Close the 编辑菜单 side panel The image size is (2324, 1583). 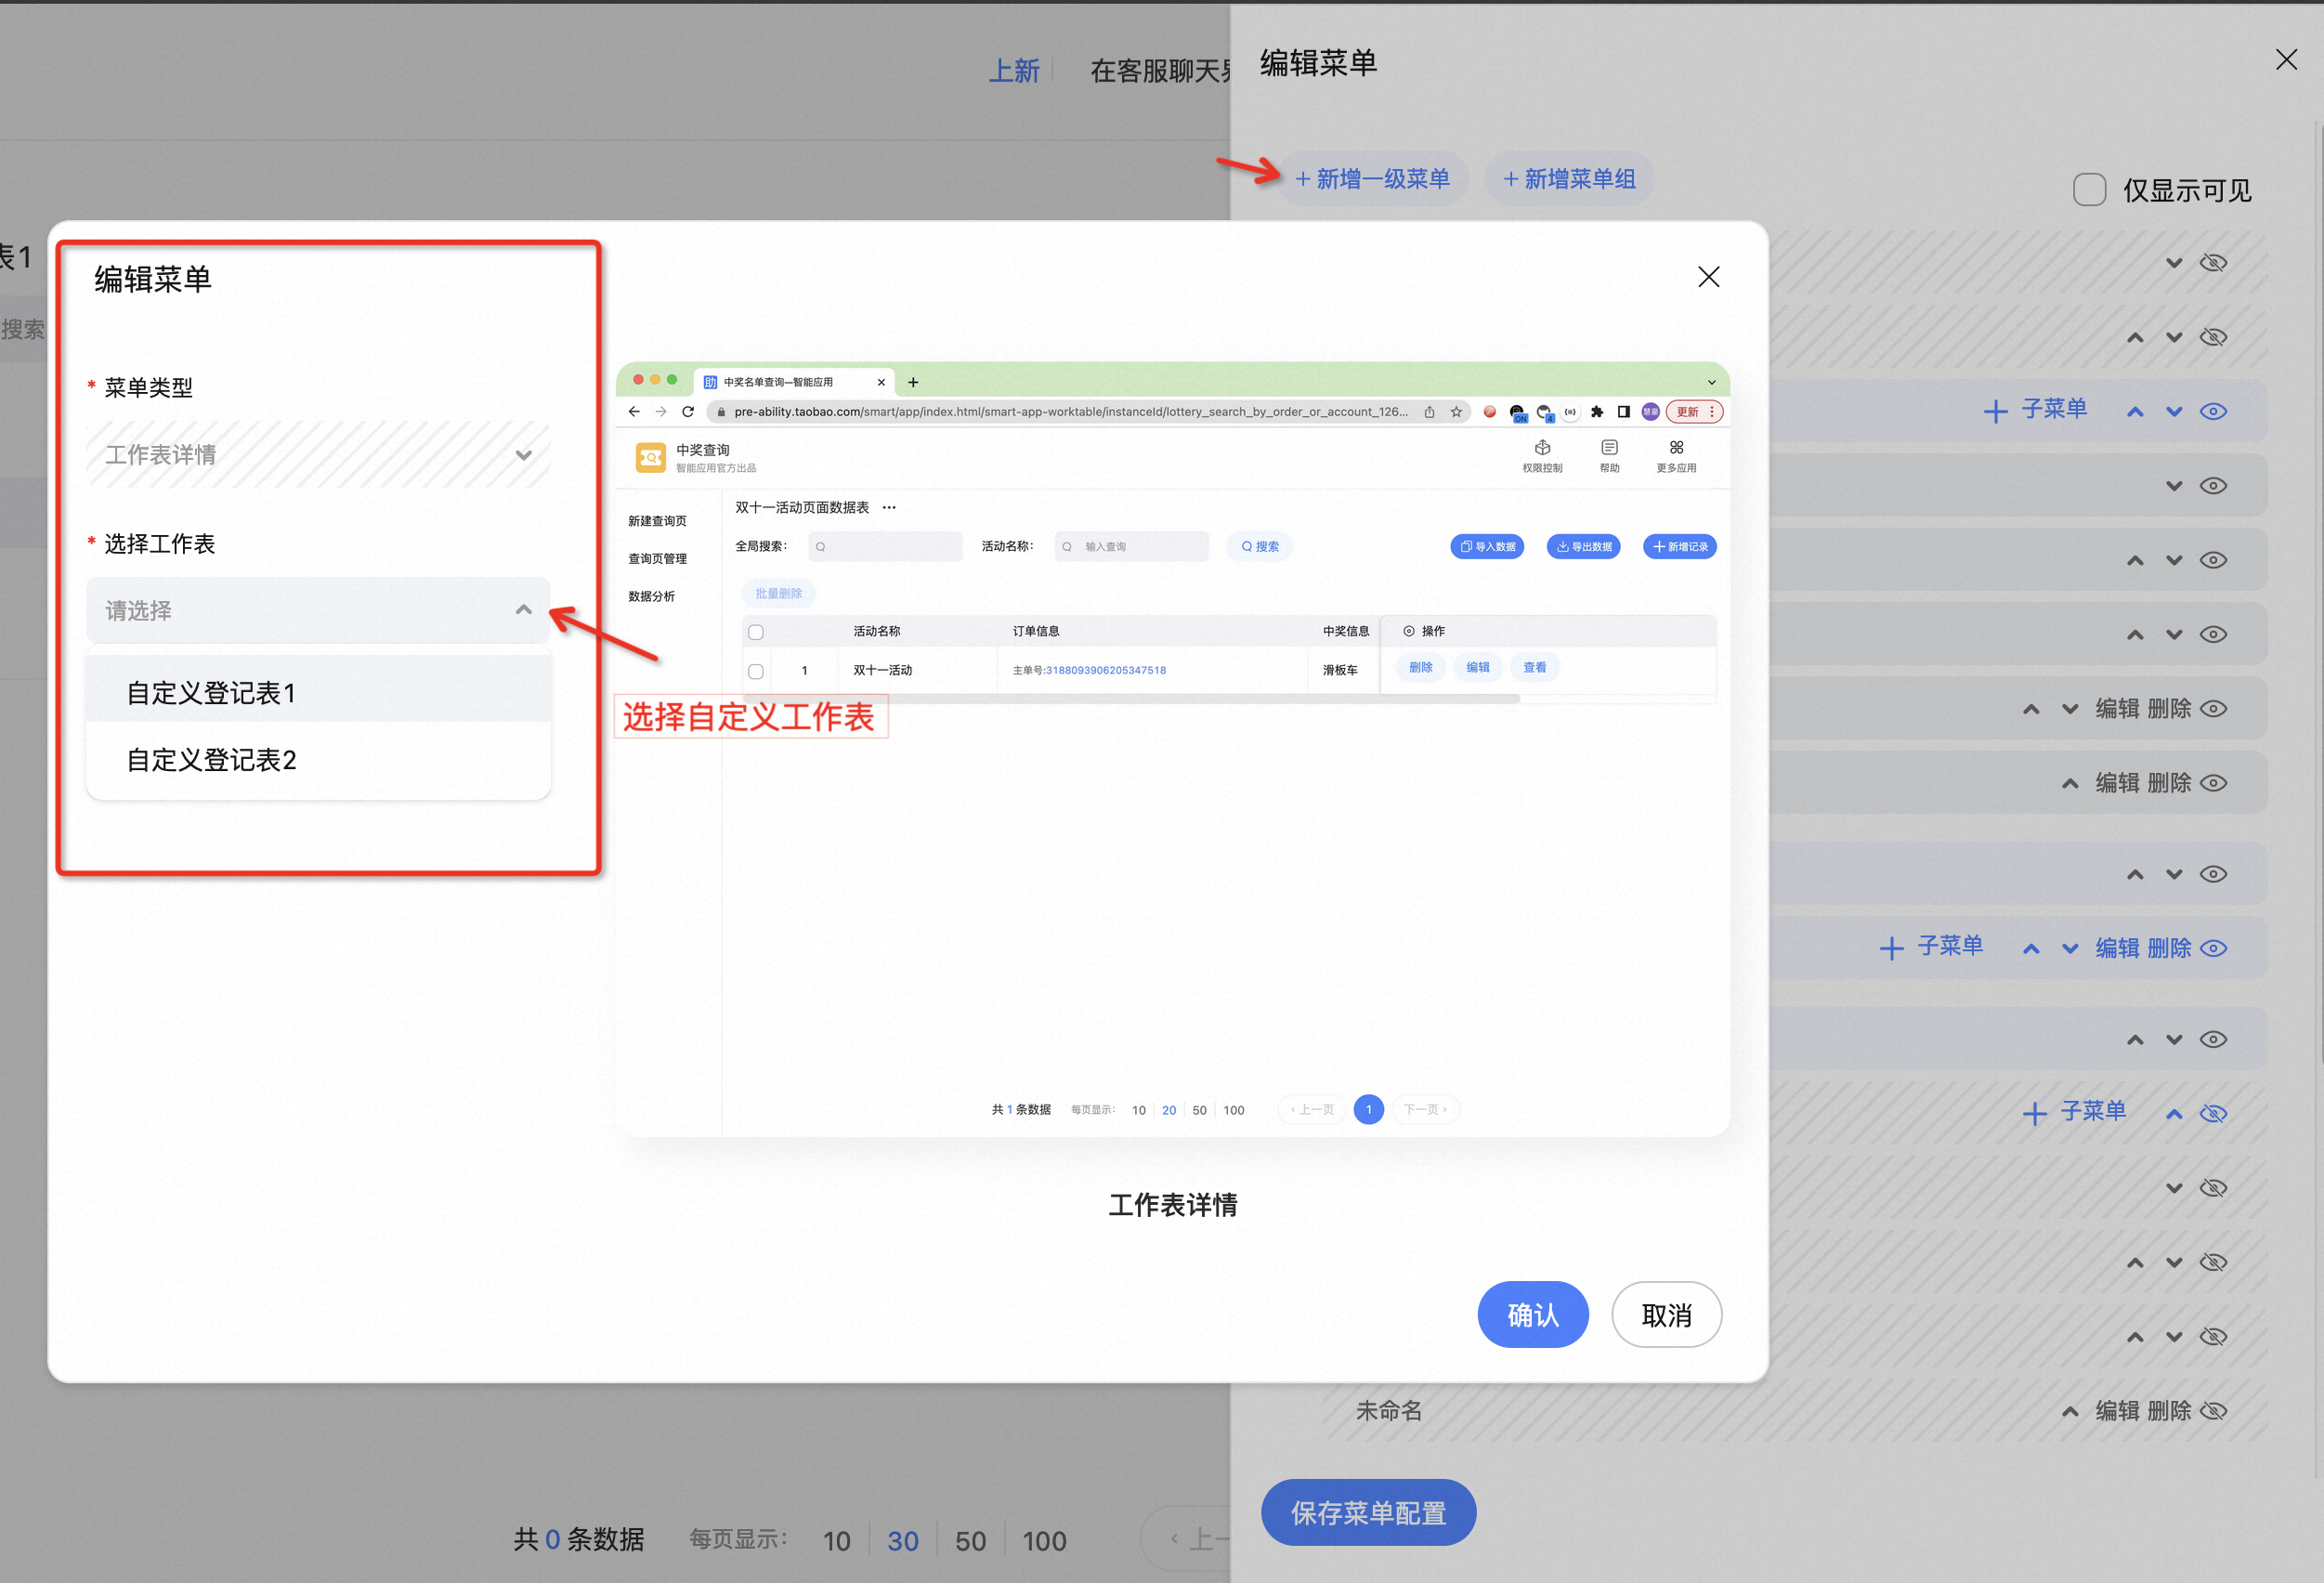click(x=2285, y=60)
